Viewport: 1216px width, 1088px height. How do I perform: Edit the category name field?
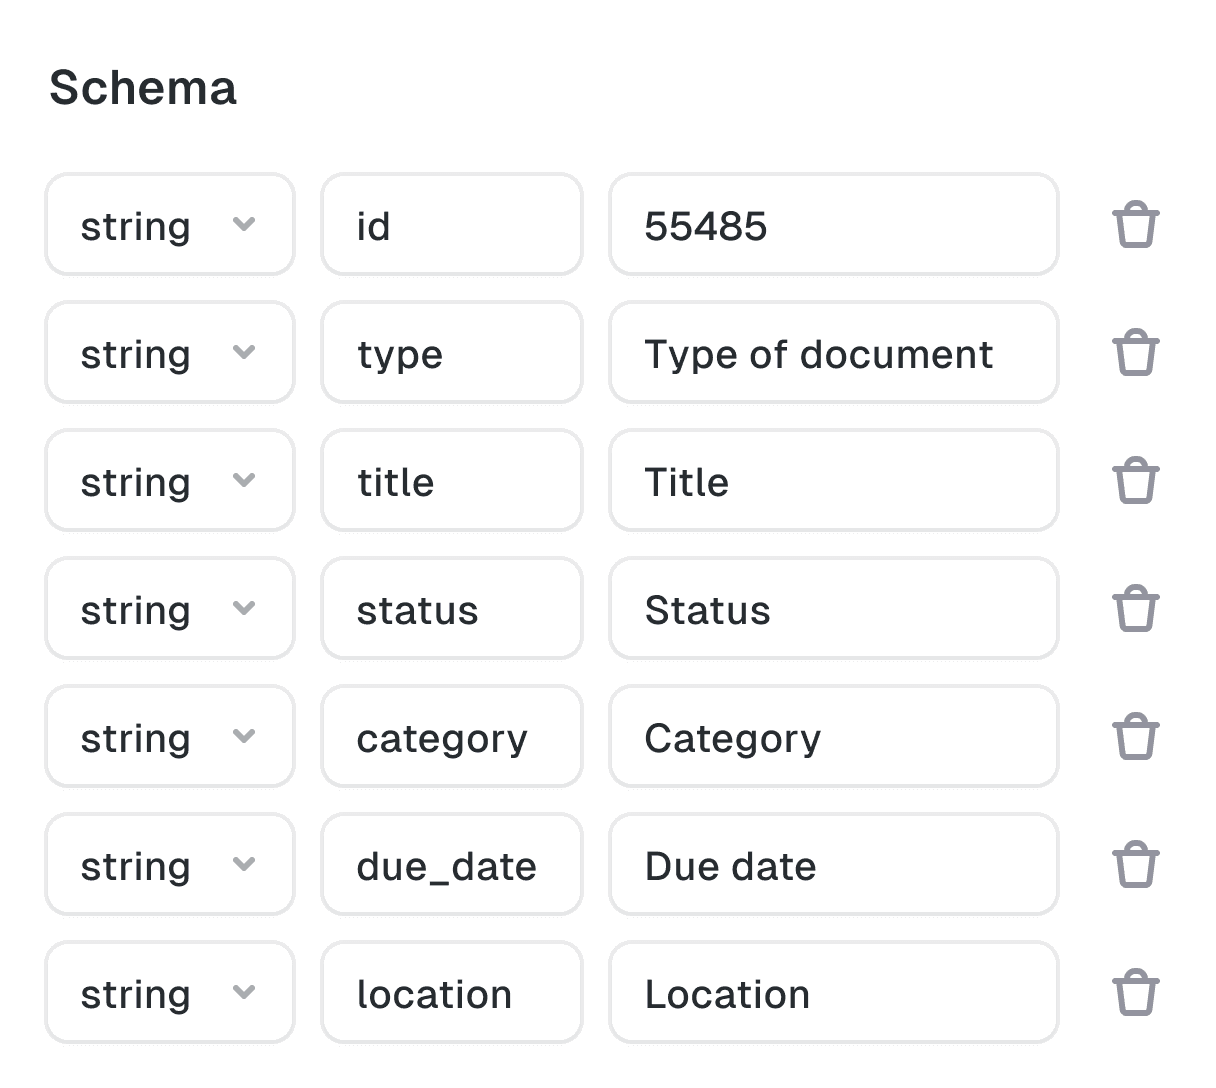tap(451, 737)
